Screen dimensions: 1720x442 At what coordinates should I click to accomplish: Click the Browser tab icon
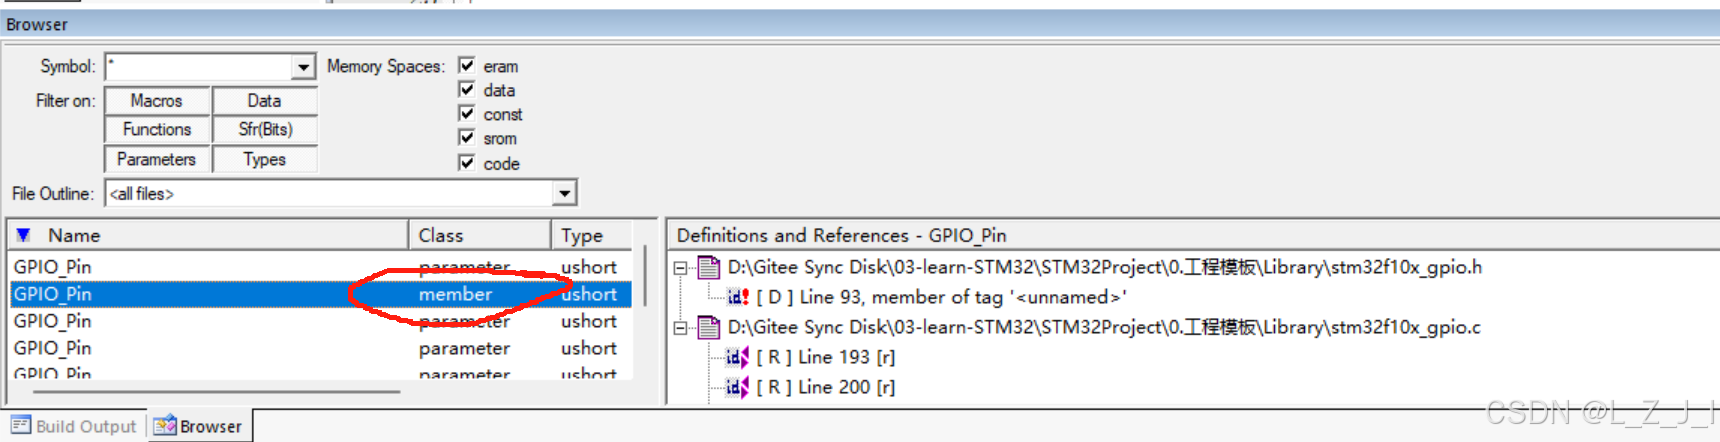tap(165, 425)
